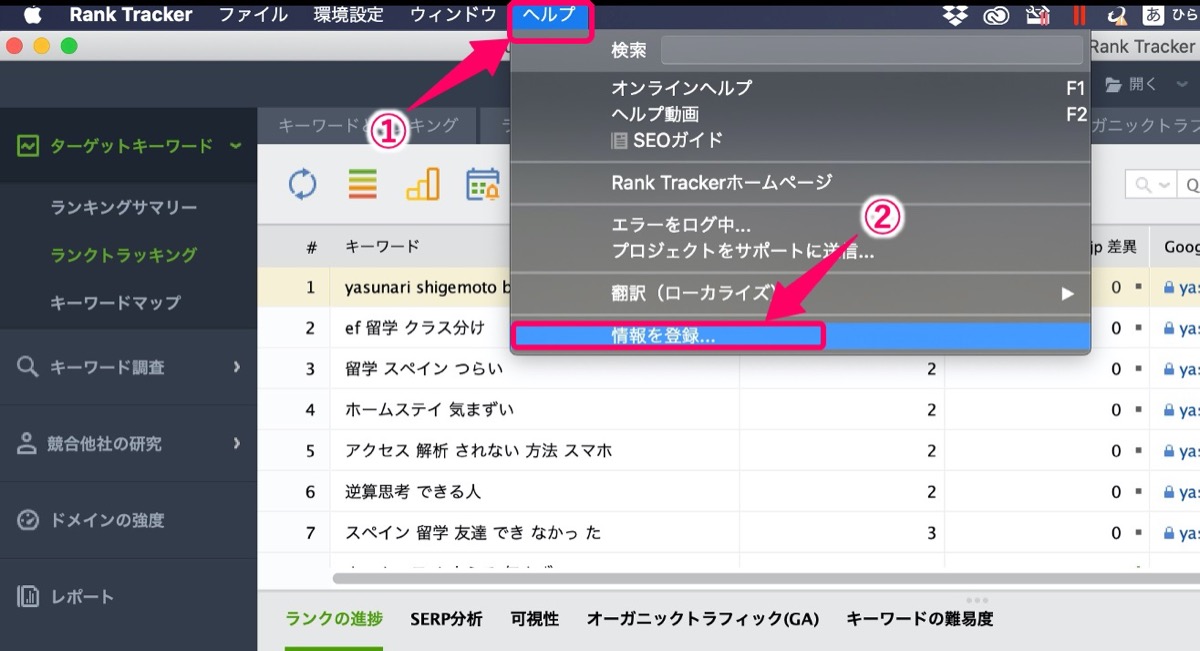Select the row アクセス 解析 されない 方法 スマホ
This screenshot has height=651, width=1200.
pyautogui.click(x=728, y=451)
